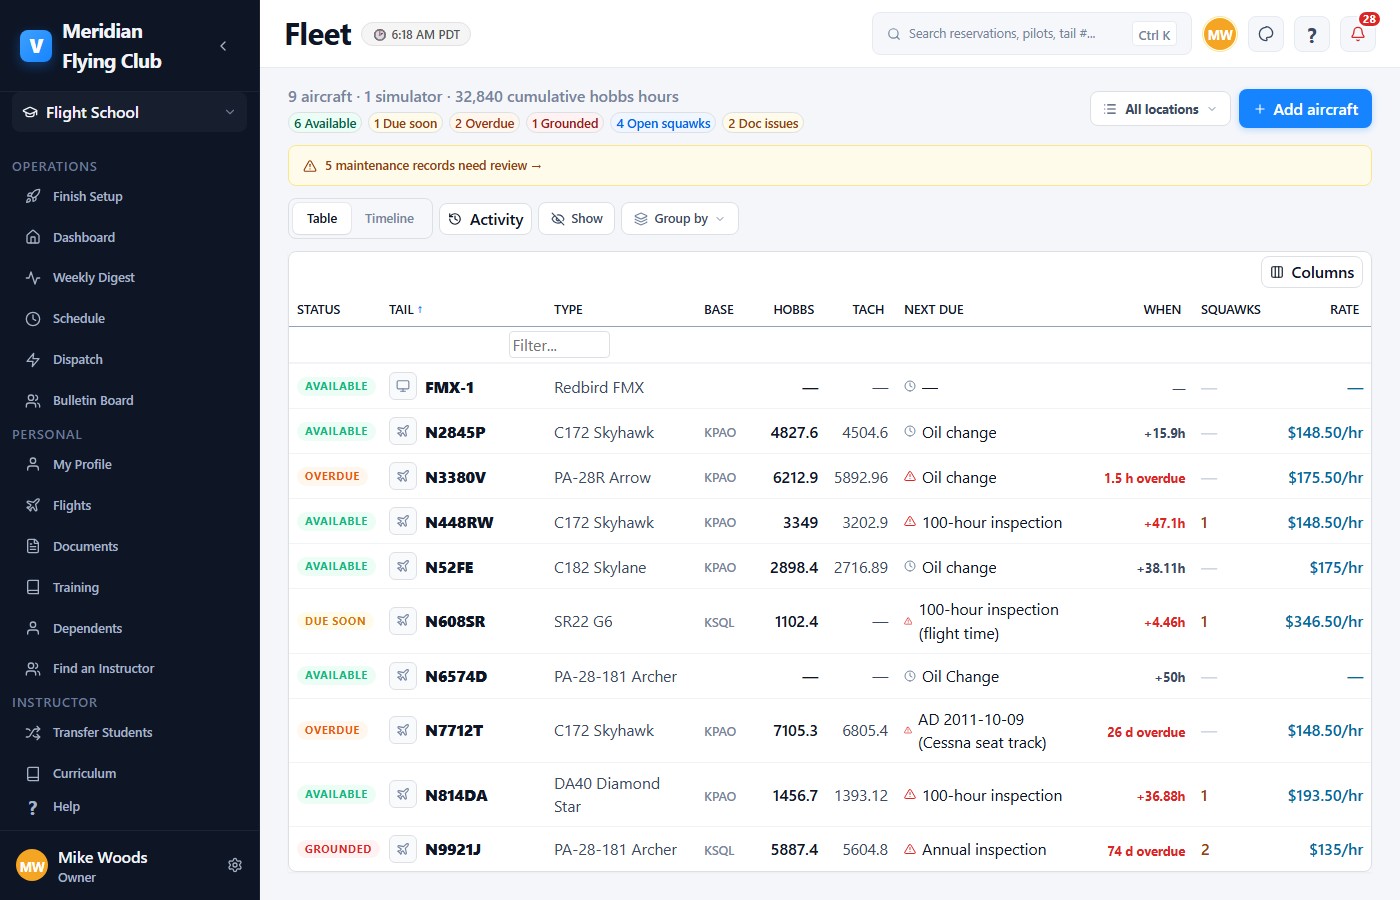
Task: Toggle the Show visibility button
Action: [x=576, y=219]
